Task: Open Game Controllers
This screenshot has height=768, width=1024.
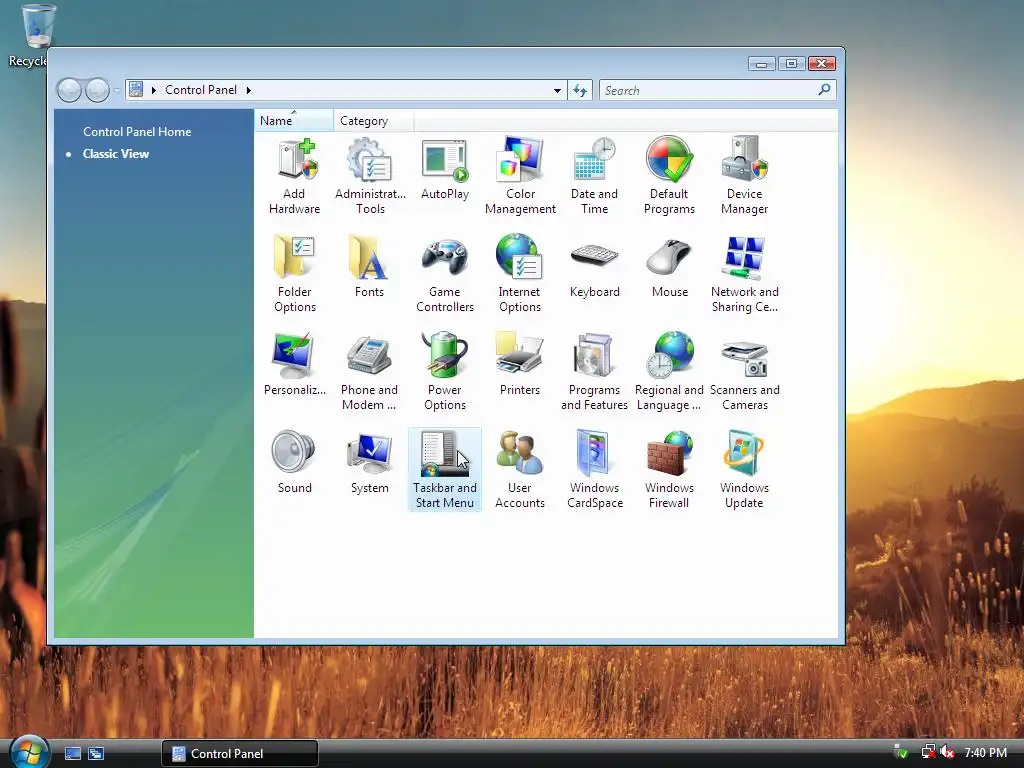Action: [445, 274]
